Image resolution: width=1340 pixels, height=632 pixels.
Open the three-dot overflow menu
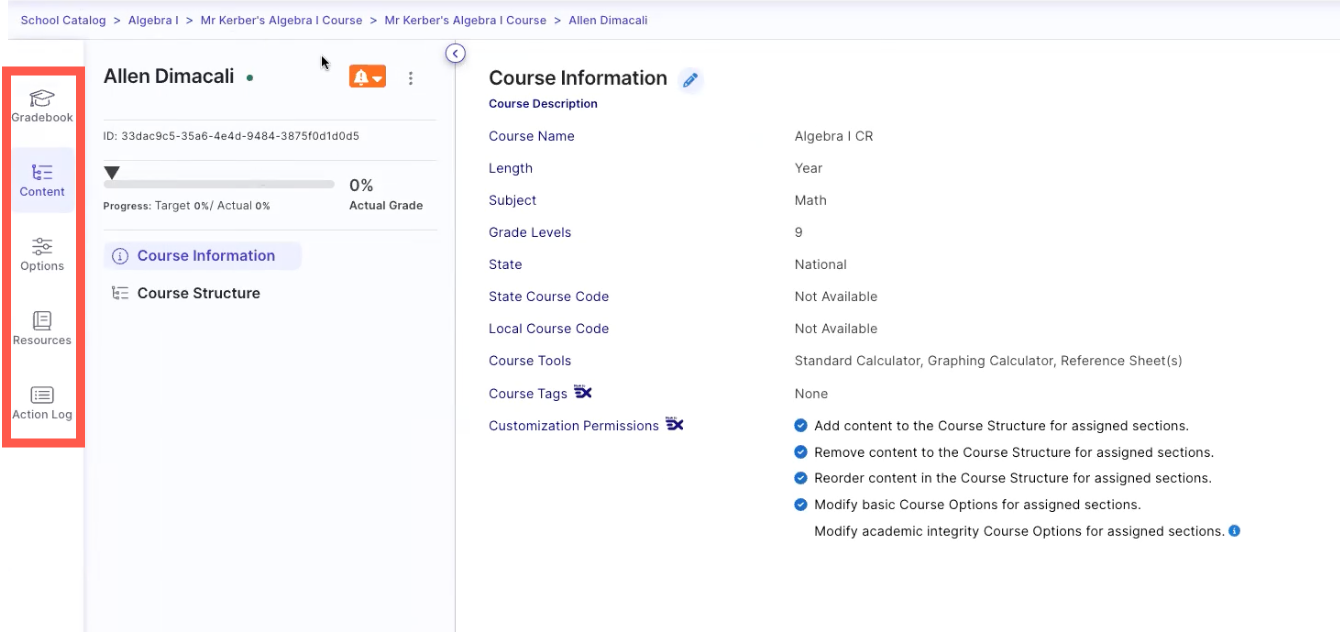(x=410, y=77)
